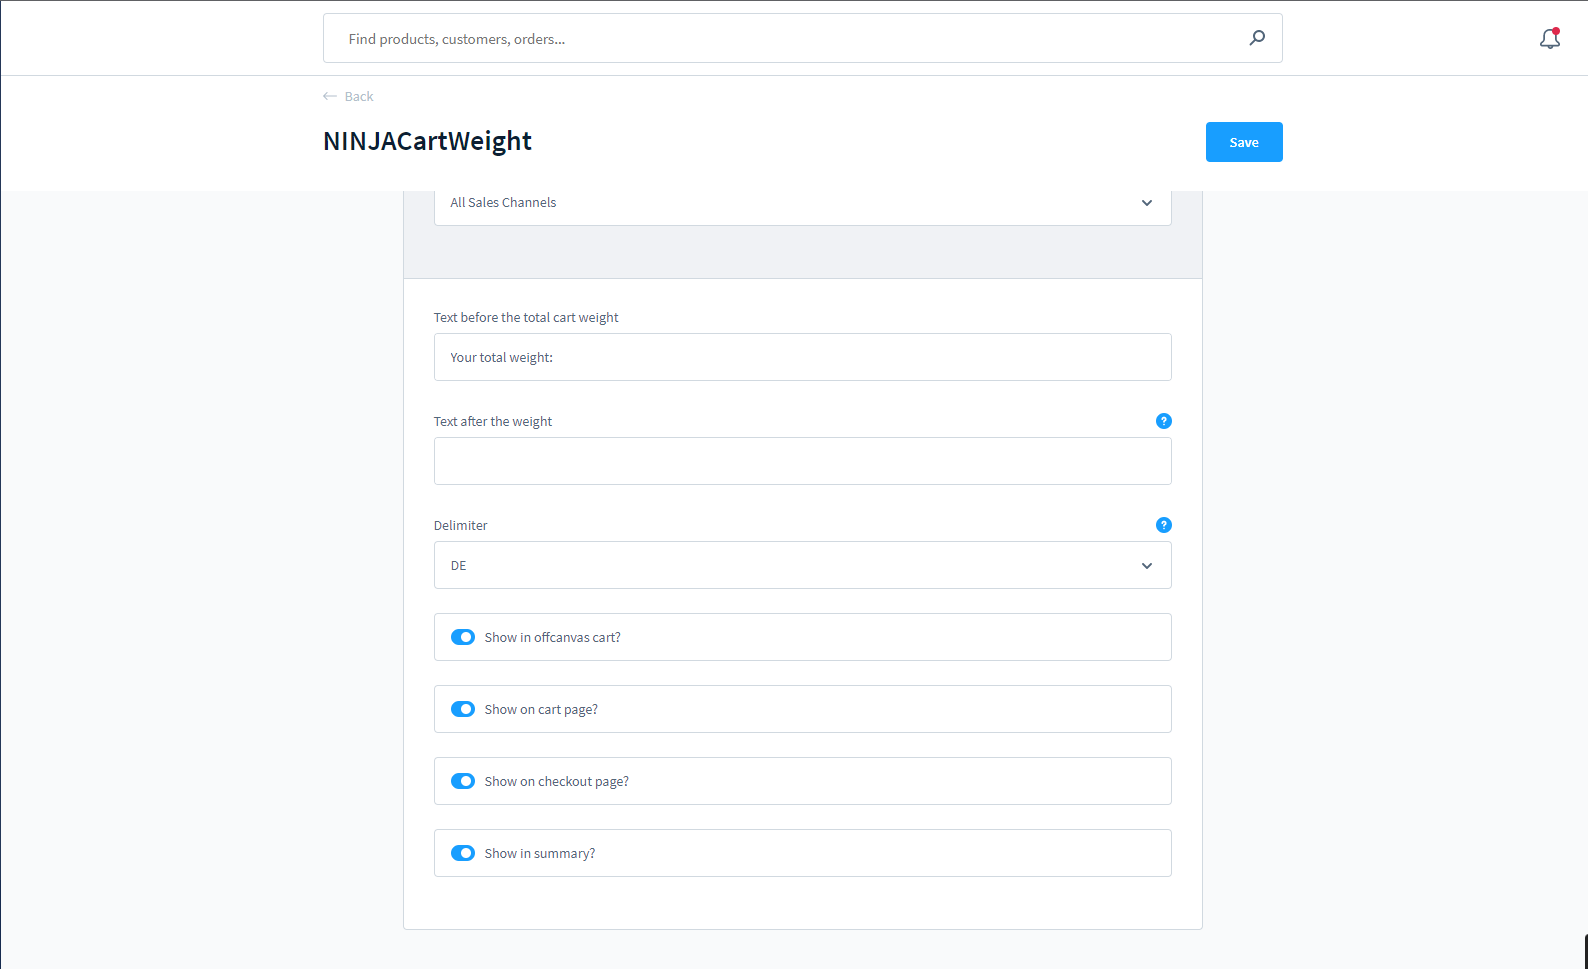This screenshot has height=969, width=1588.
Task: Click the Delimiter field label
Action: tap(460, 525)
